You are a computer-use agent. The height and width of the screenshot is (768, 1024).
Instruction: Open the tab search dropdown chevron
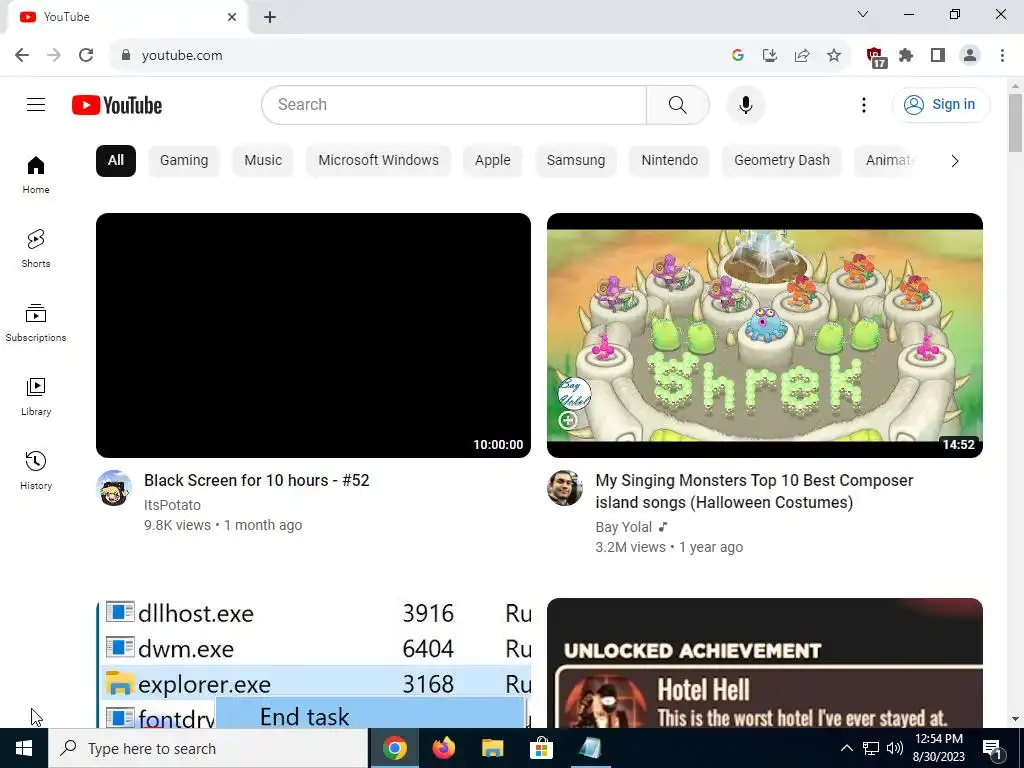point(863,14)
